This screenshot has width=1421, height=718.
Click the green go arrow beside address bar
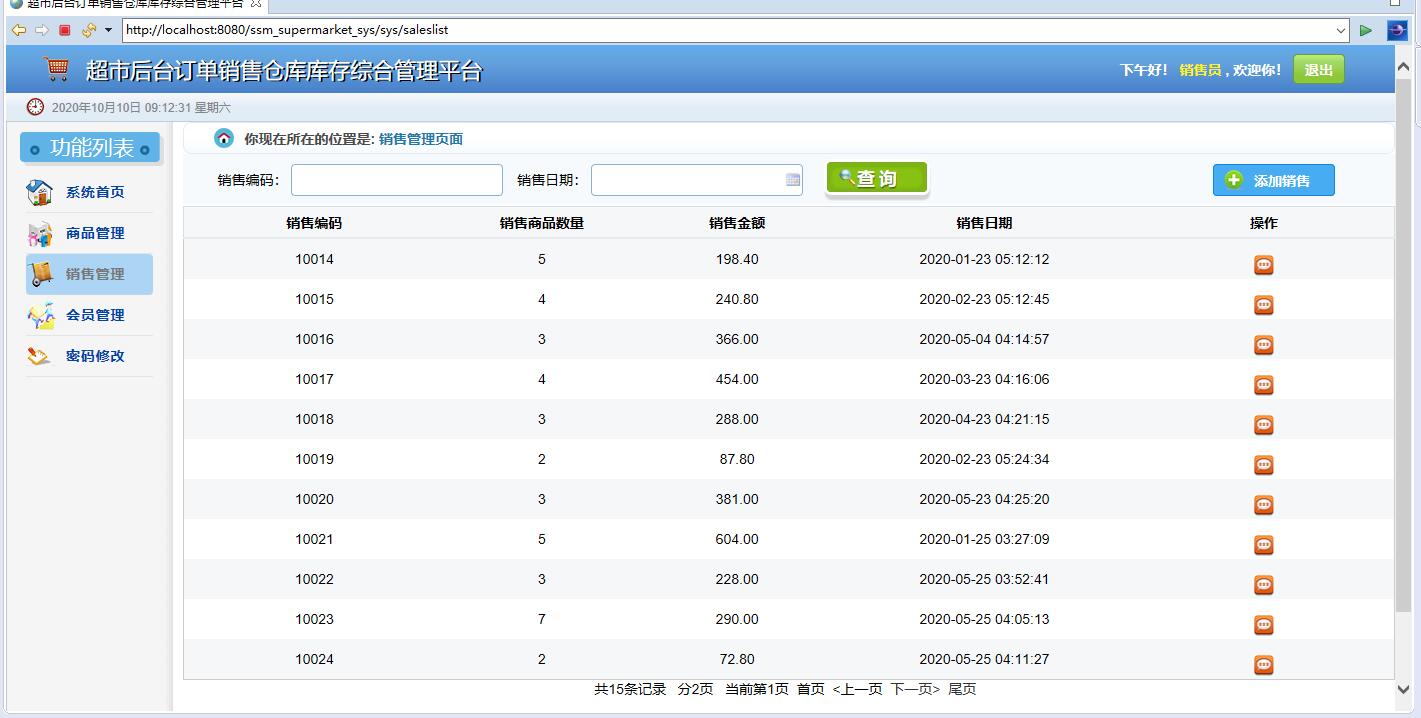[x=1366, y=30]
